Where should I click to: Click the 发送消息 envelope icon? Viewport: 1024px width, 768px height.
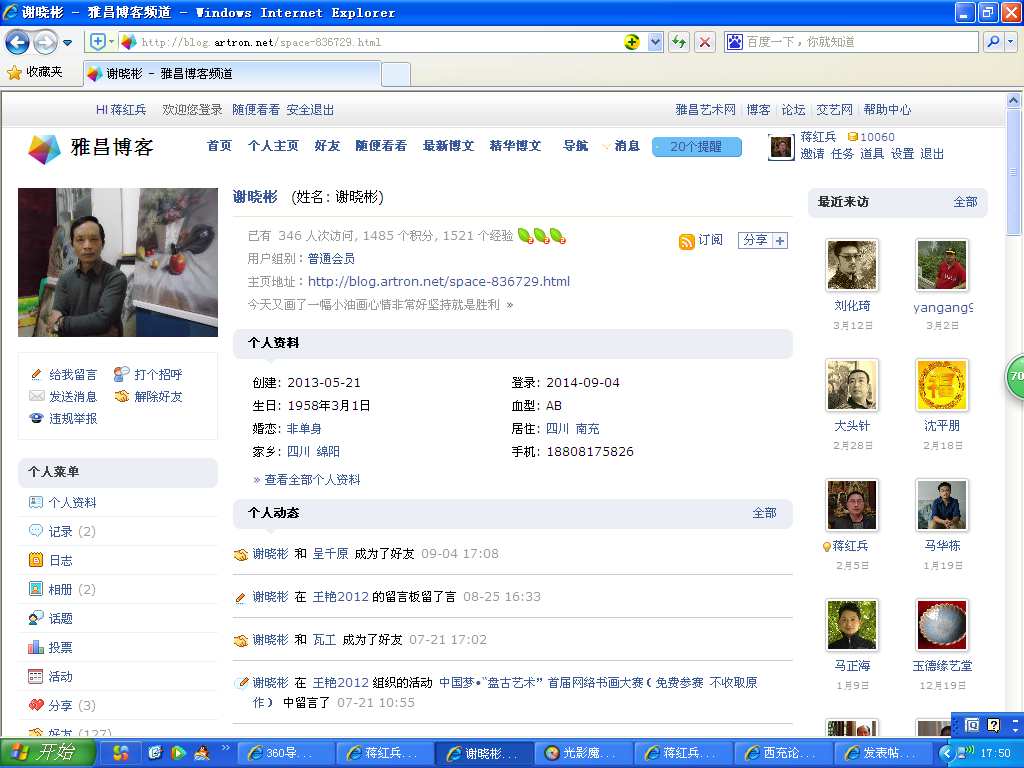coord(37,397)
